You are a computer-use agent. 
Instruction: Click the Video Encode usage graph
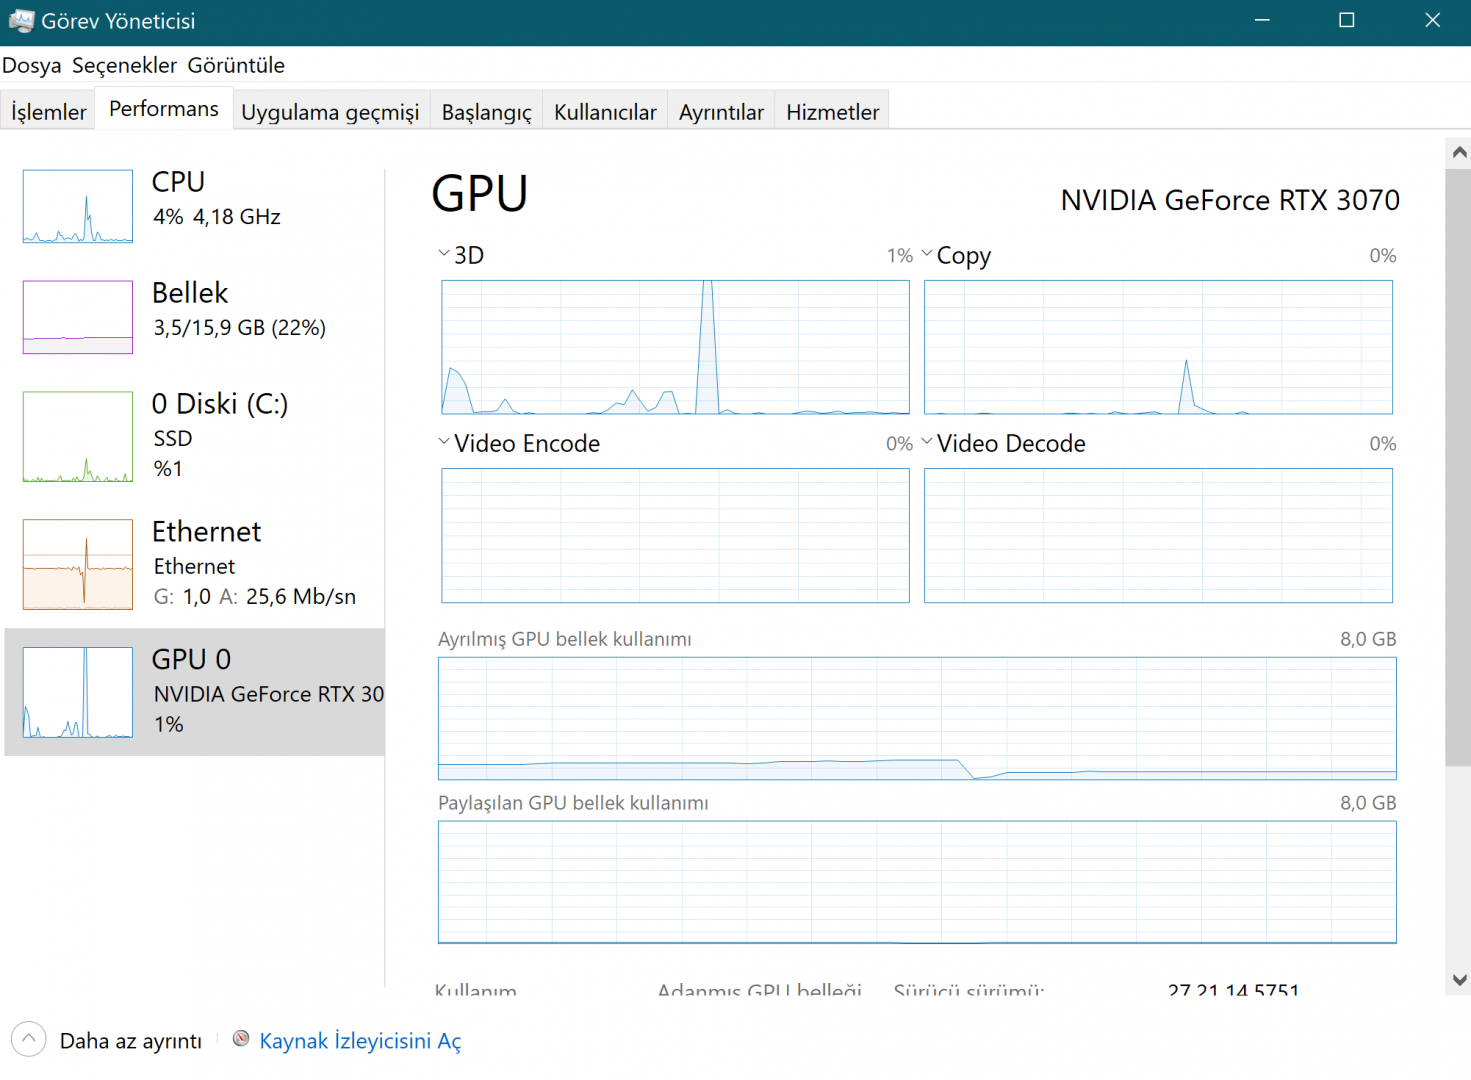(675, 535)
